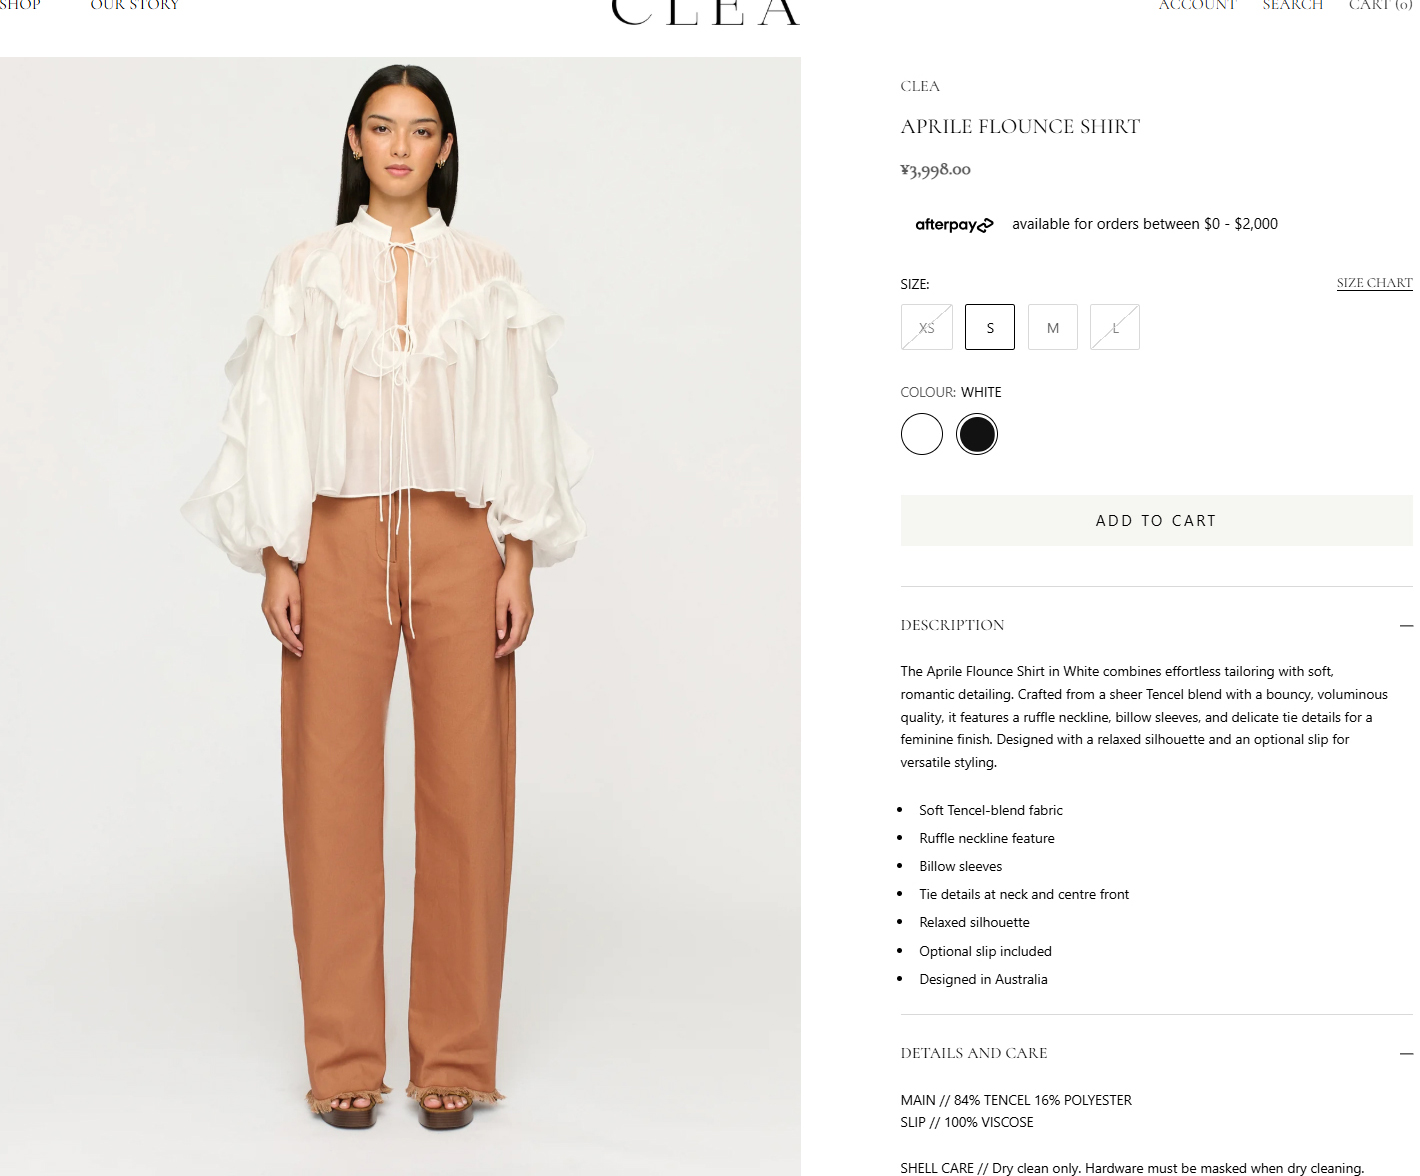Collapse the Description section minus icon
The width and height of the screenshot is (1420, 1176).
pos(1406,626)
